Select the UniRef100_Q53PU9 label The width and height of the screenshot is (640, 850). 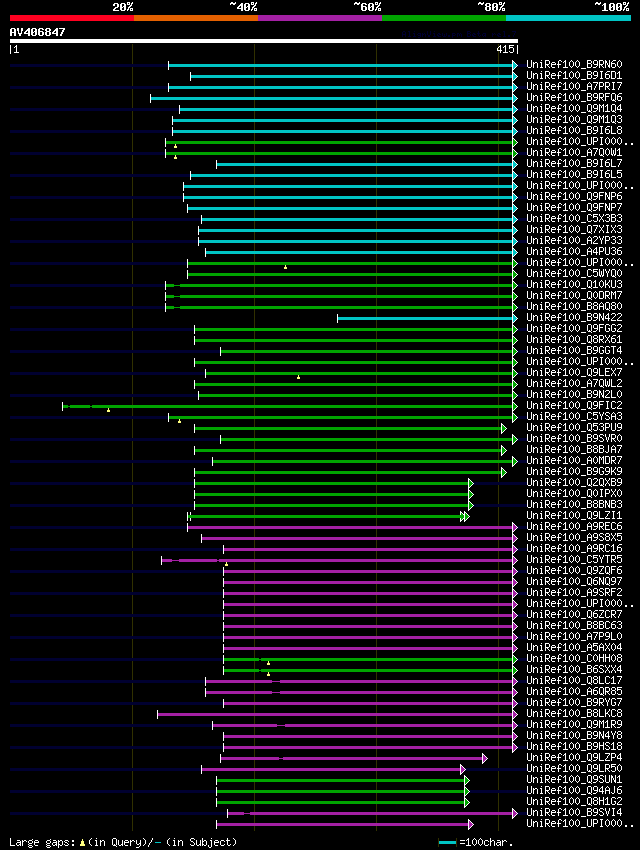point(574,427)
